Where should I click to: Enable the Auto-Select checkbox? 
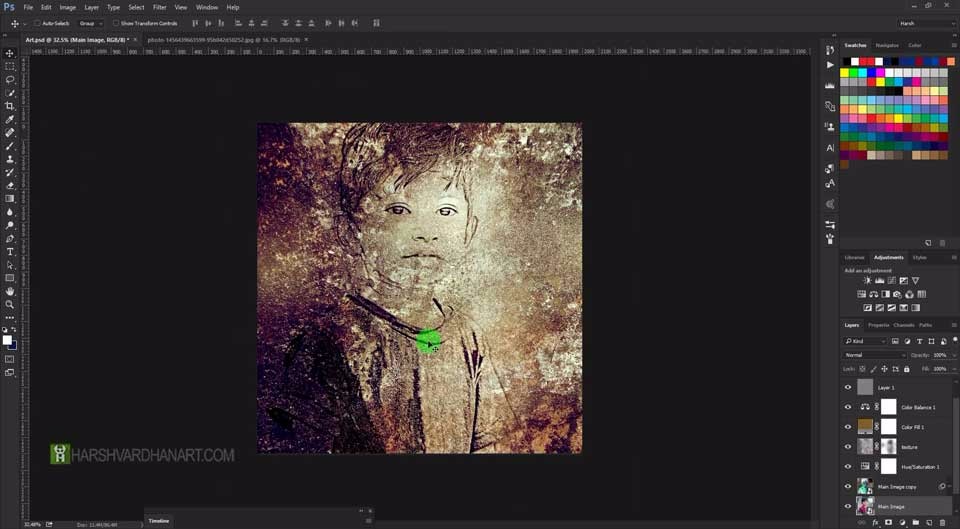pyautogui.click(x=37, y=23)
